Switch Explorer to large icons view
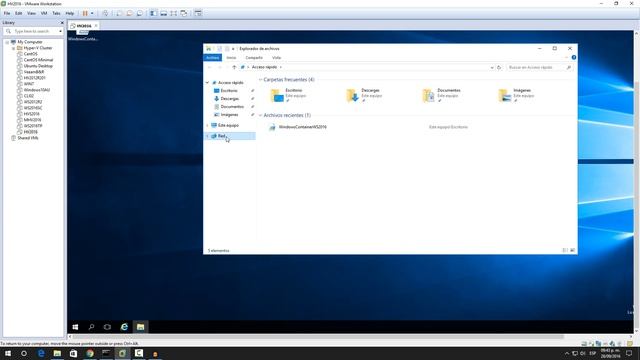Image resolution: width=640 pixels, height=360 pixels. 572,250
